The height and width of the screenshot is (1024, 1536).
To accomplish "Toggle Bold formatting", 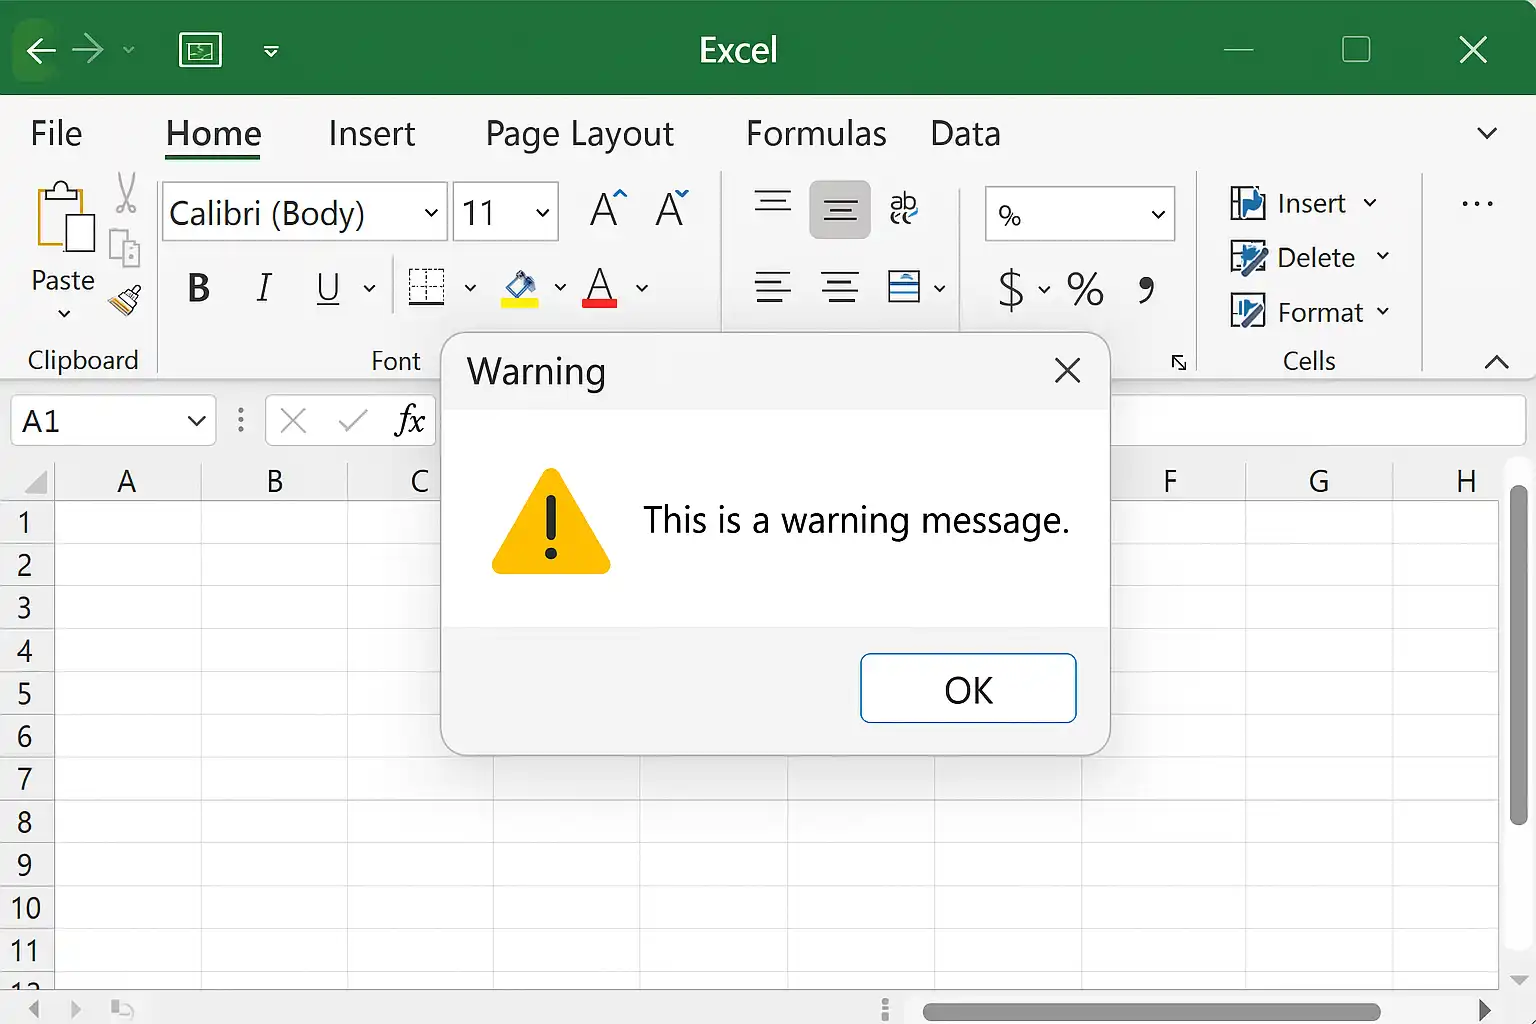I will [199, 289].
